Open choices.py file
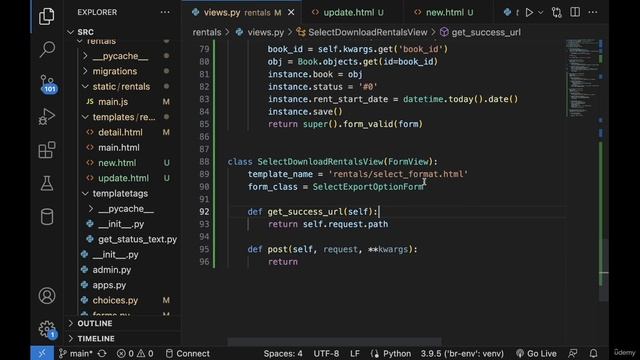The image size is (640, 360). coord(115,300)
